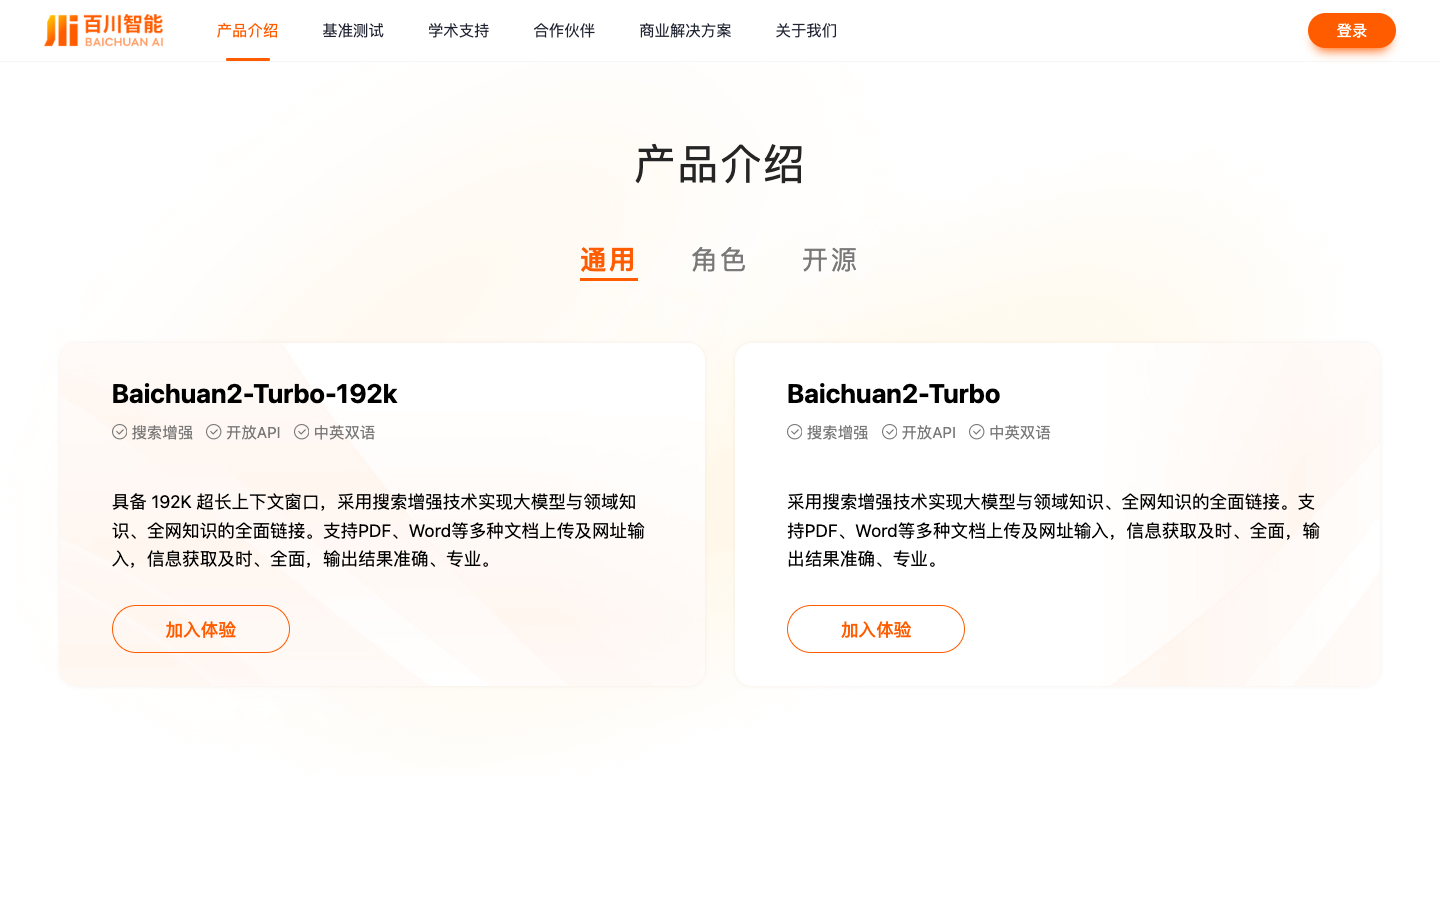The image size is (1440, 900).
Task: Click 开放API check icon in Turbo-192k card
Action: [214, 432]
